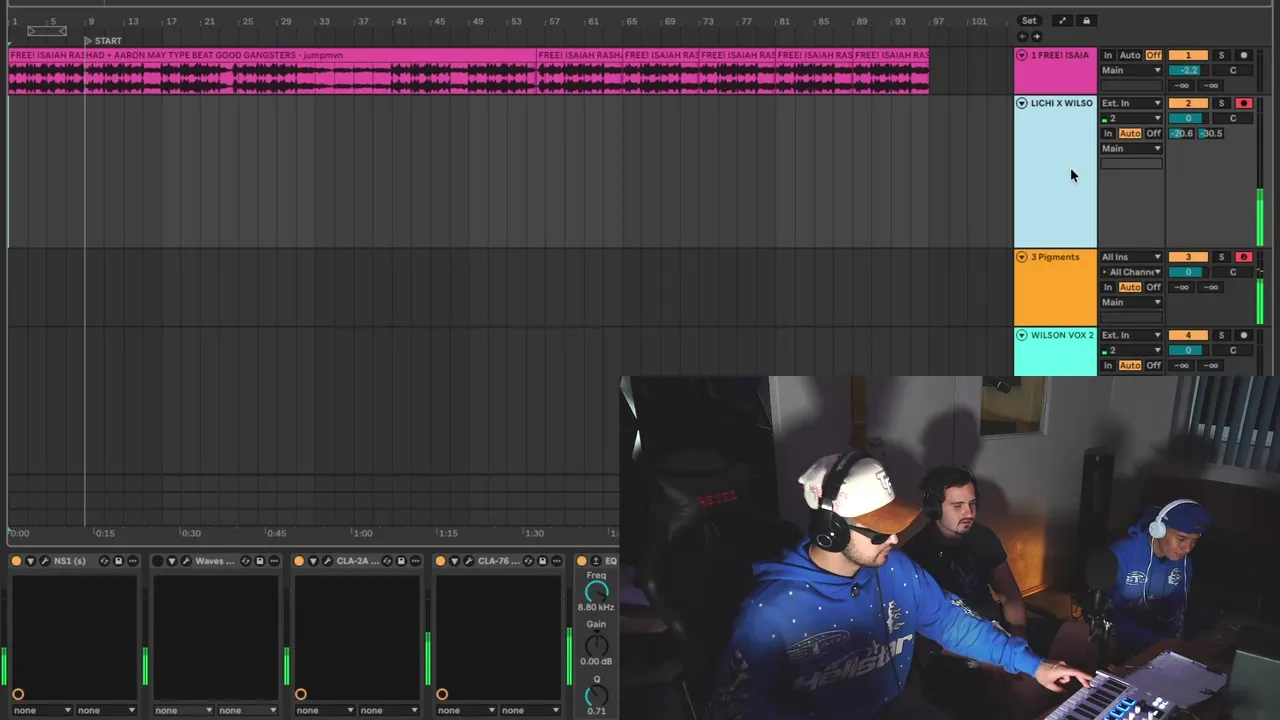Fold the 3 Pigments track
Image resolution: width=1280 pixels, height=720 pixels.
pyautogui.click(x=1022, y=257)
